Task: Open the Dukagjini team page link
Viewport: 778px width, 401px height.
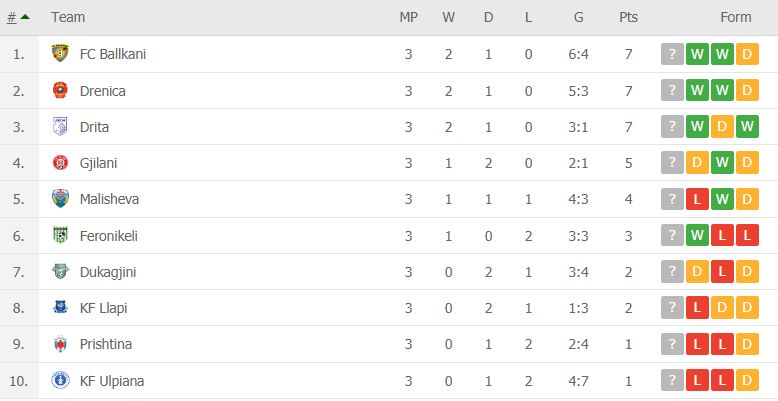Action: pos(108,272)
